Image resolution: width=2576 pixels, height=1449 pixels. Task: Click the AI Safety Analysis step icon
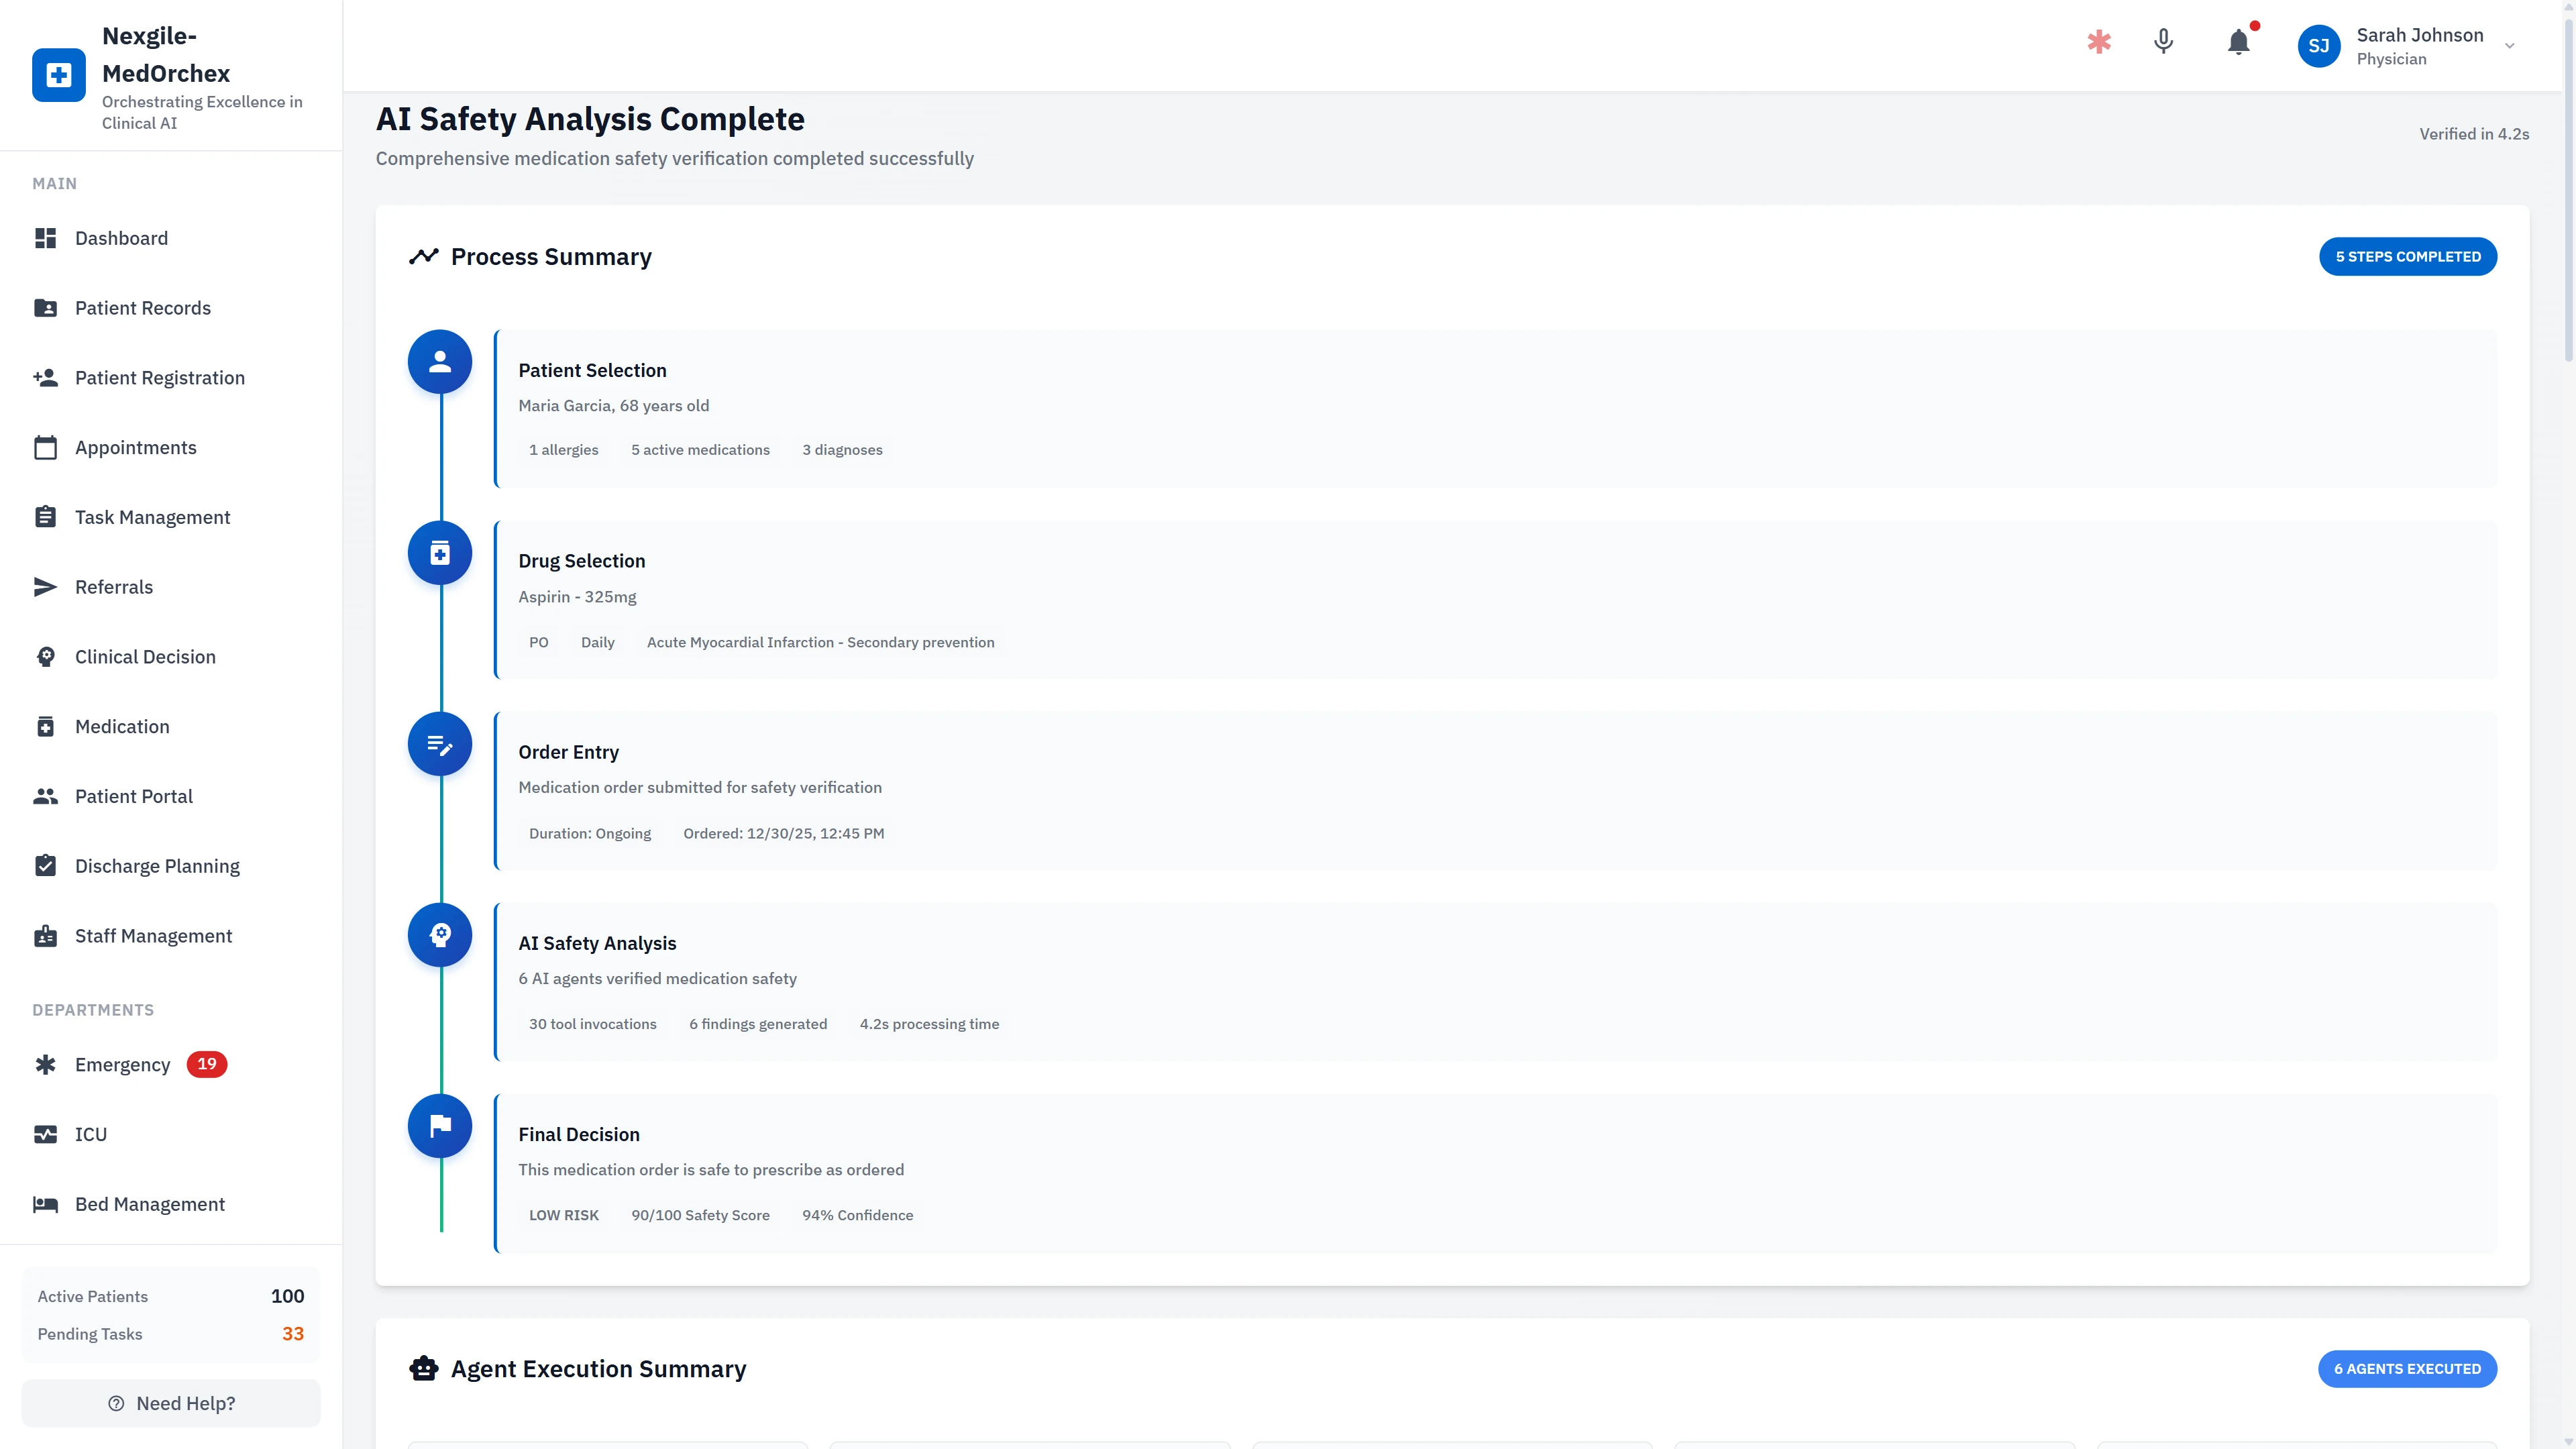pos(440,935)
